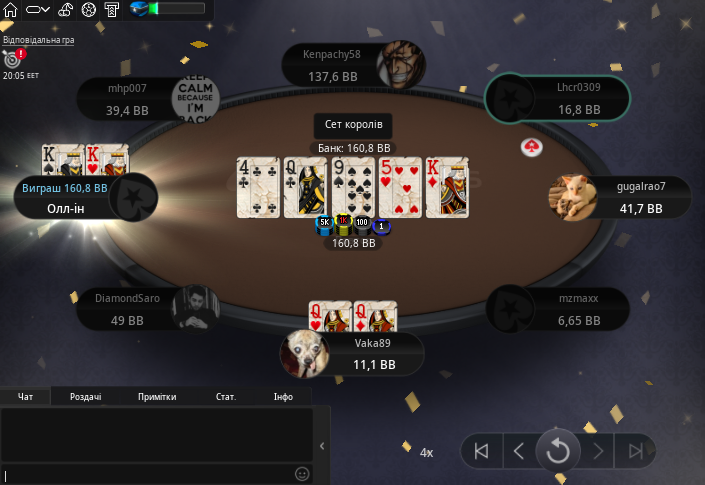Viewport: 705px width, 485px height.
Task: Switch to the Роздачі tab
Action: [x=85, y=397]
